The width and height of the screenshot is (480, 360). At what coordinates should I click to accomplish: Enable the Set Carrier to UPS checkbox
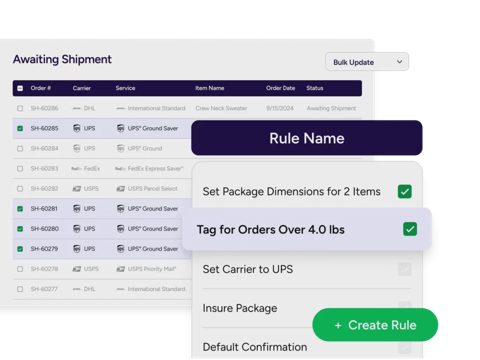405,269
